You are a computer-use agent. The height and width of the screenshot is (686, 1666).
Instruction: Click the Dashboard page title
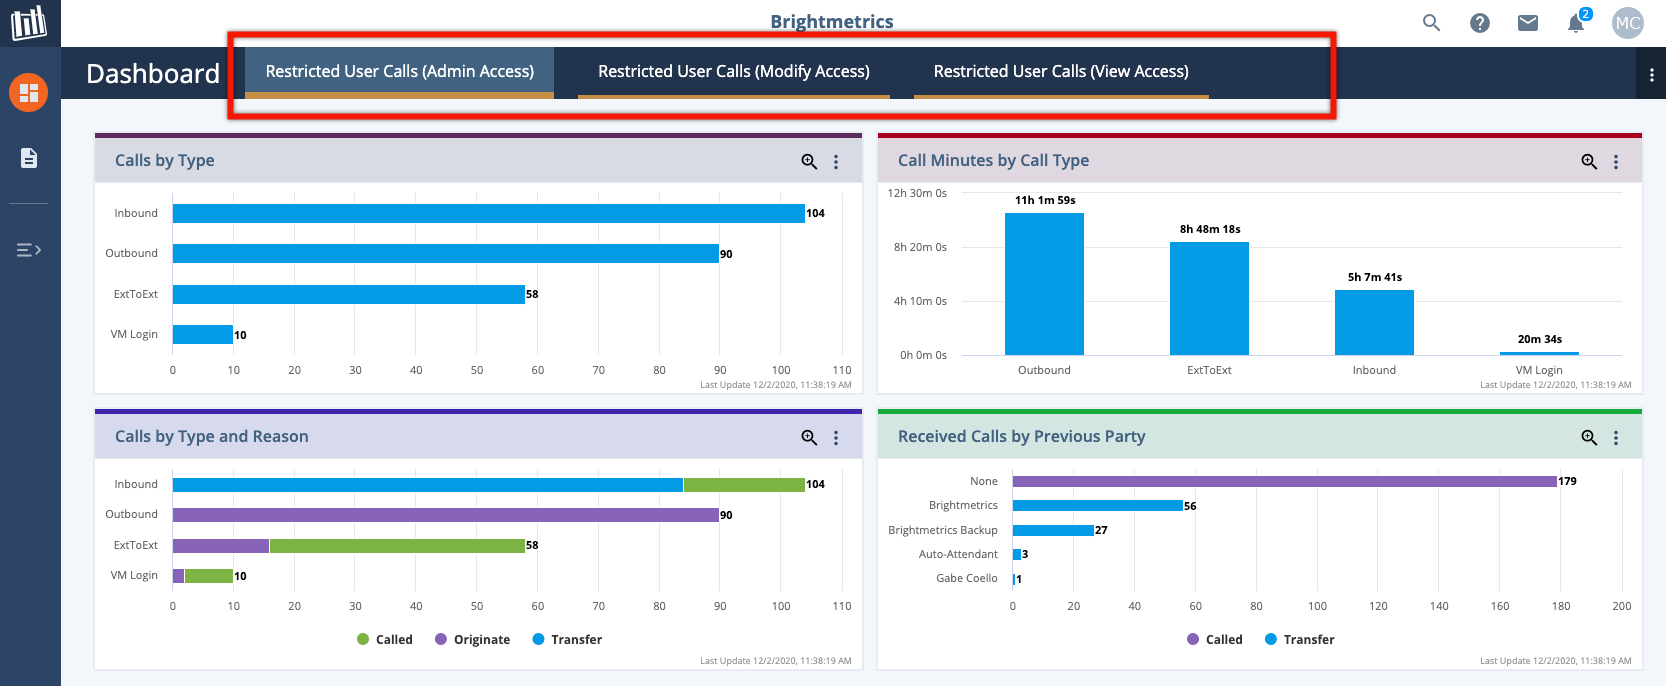(153, 74)
